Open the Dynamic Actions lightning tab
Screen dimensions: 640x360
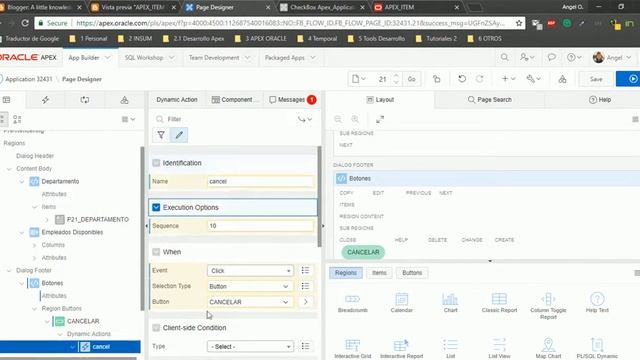coord(45,100)
